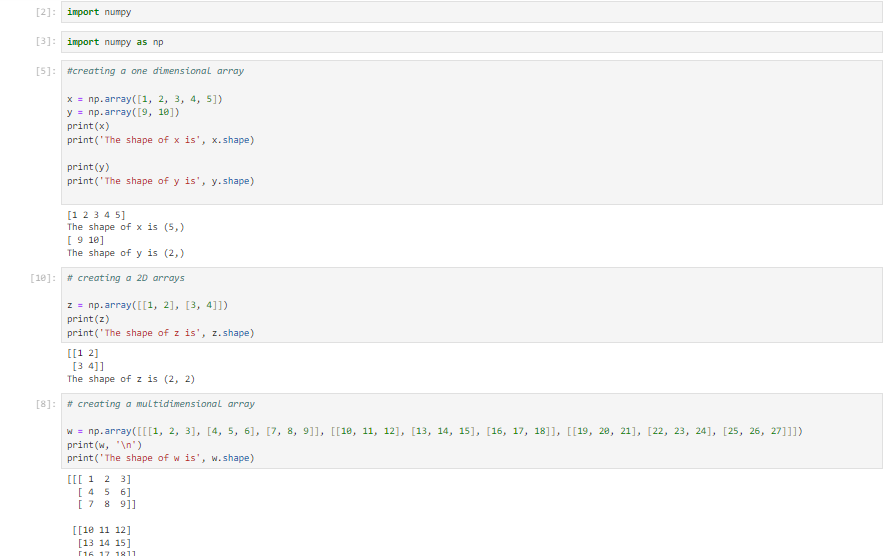Click the output row '[[10 11 12]'

point(101,531)
